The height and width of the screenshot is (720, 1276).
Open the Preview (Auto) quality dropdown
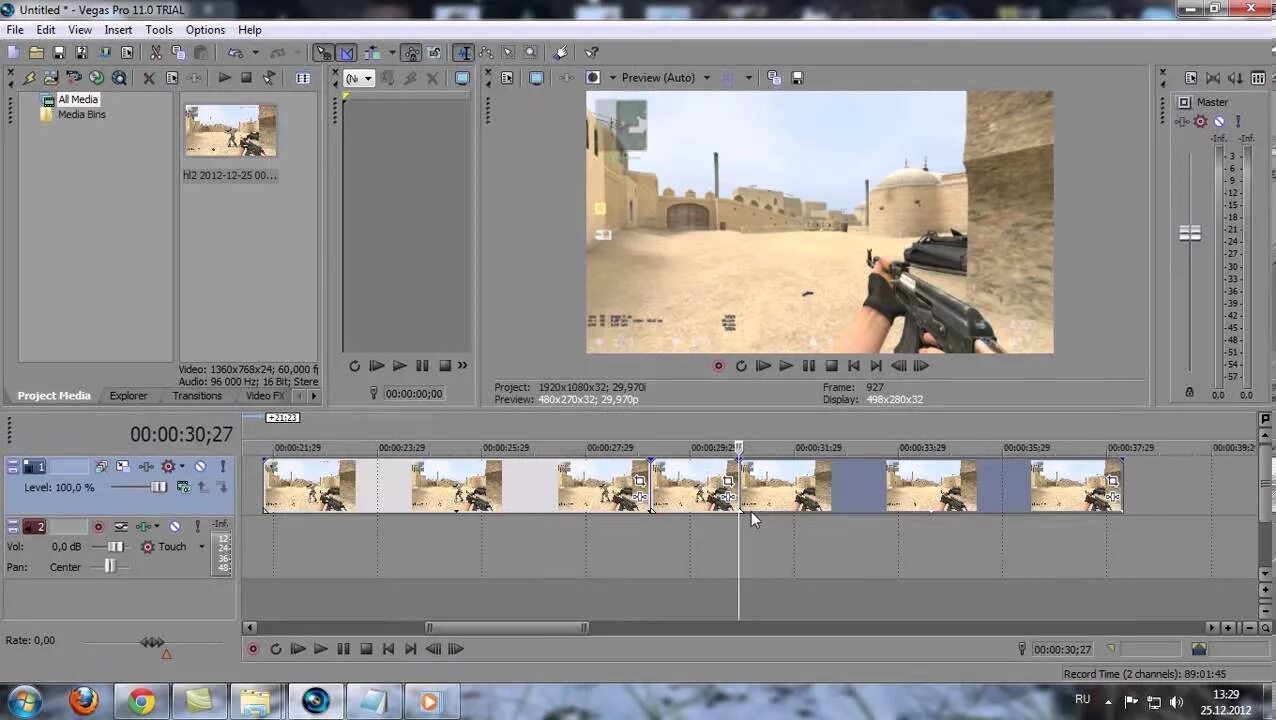pyautogui.click(x=706, y=78)
